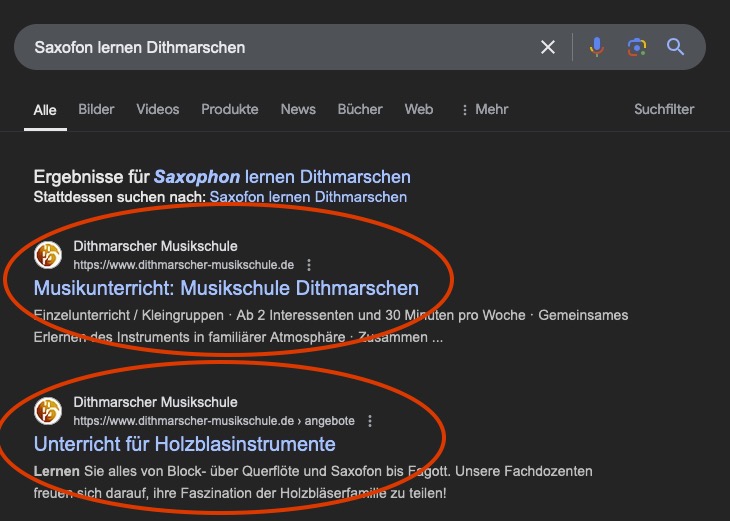Open Unterricht für Holzblasinstrumente result
The image size is (730, 521).
coord(184,444)
